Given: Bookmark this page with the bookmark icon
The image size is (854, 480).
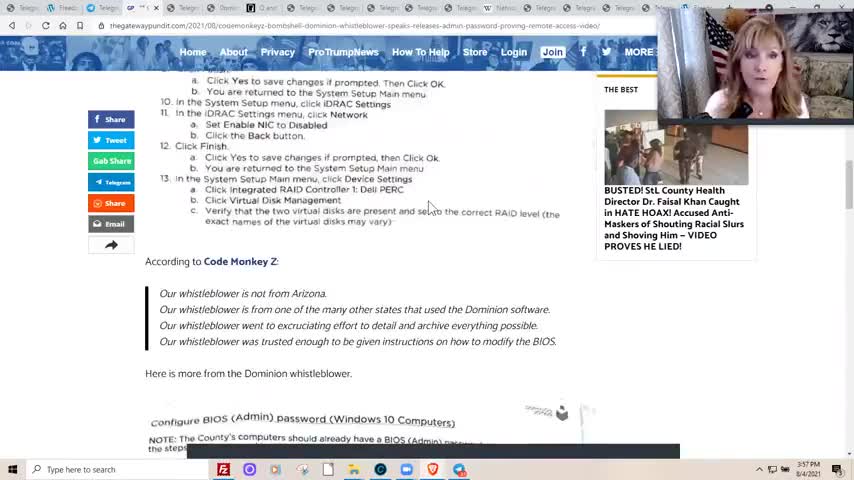Looking at the screenshot, I should (x=80, y=26).
